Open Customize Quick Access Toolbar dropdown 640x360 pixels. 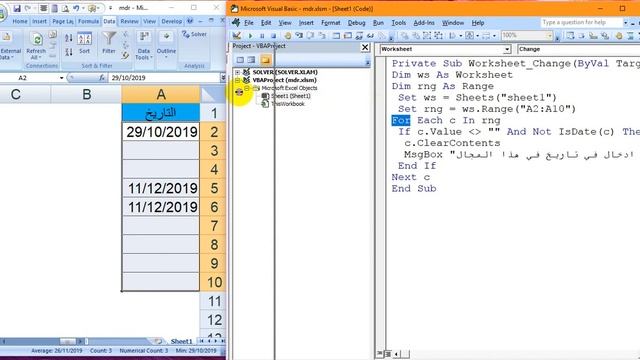point(110,8)
